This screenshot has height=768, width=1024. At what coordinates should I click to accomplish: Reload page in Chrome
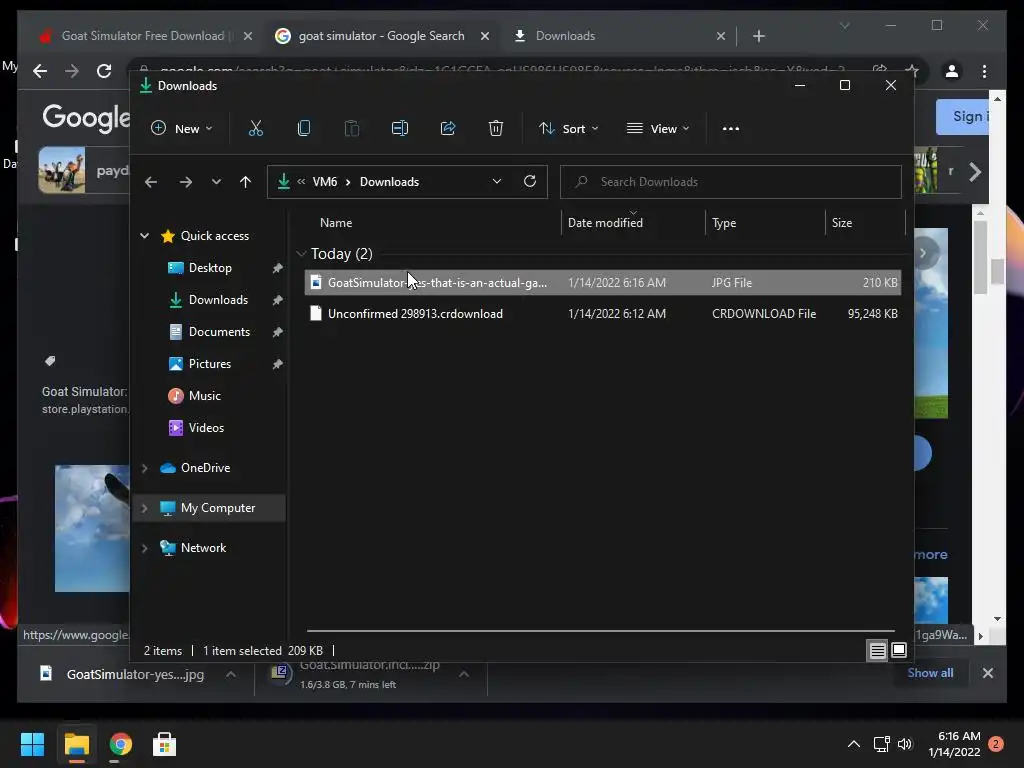tap(104, 71)
